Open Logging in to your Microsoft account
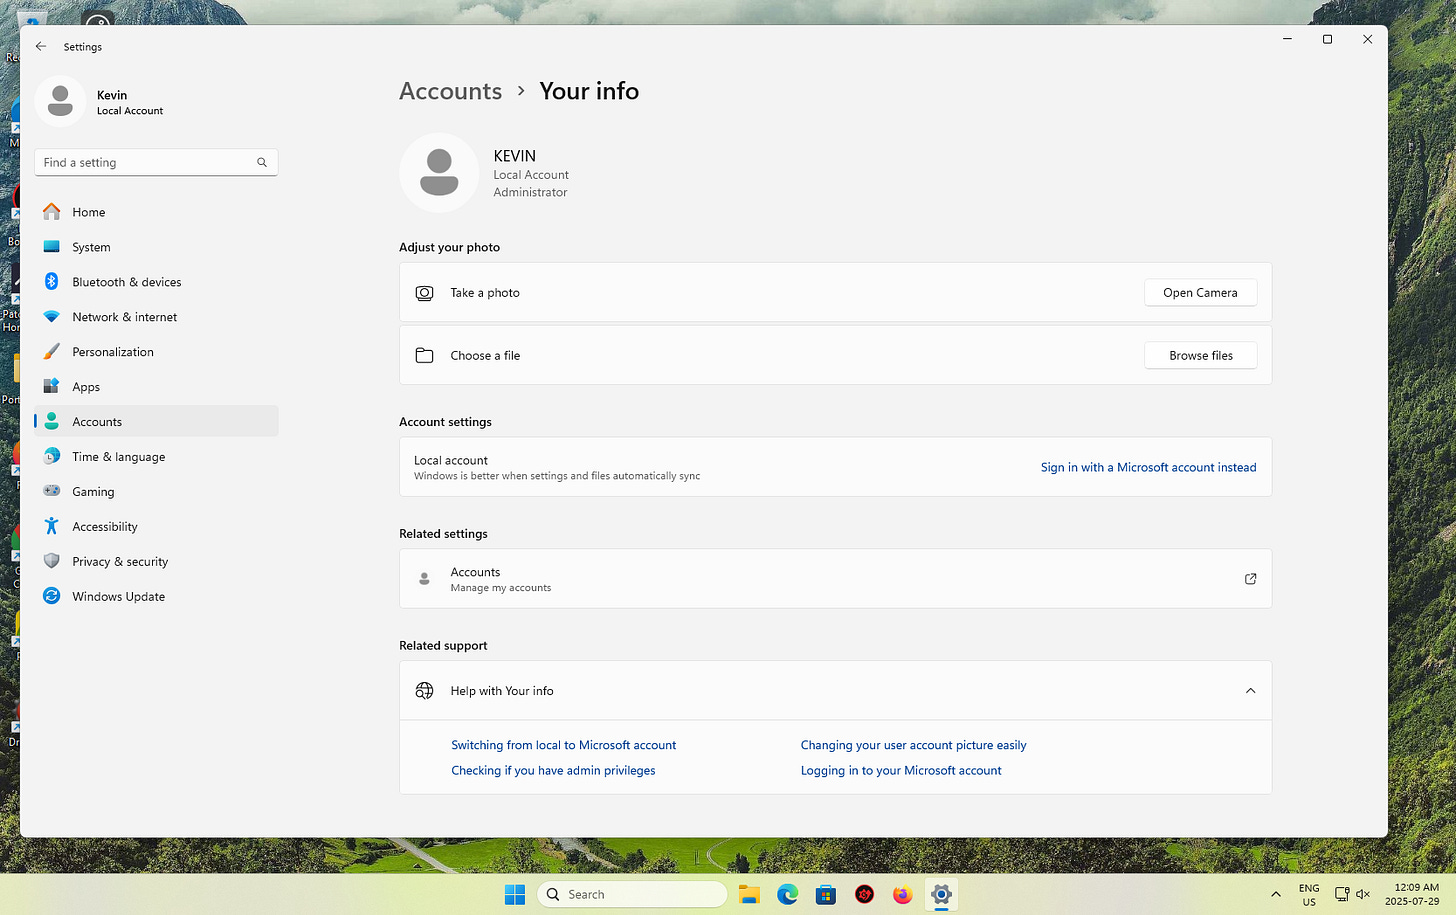Viewport: 1456px width, 915px height. click(901, 770)
